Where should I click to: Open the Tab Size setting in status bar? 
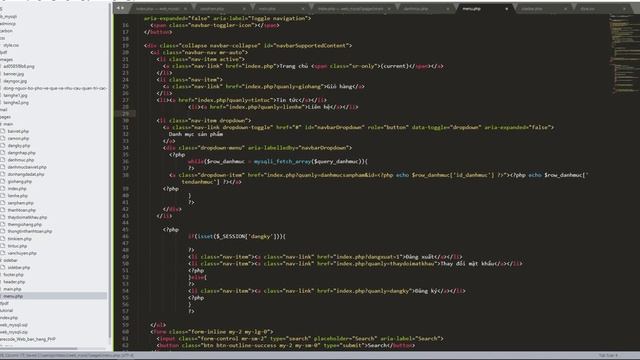click(608, 356)
